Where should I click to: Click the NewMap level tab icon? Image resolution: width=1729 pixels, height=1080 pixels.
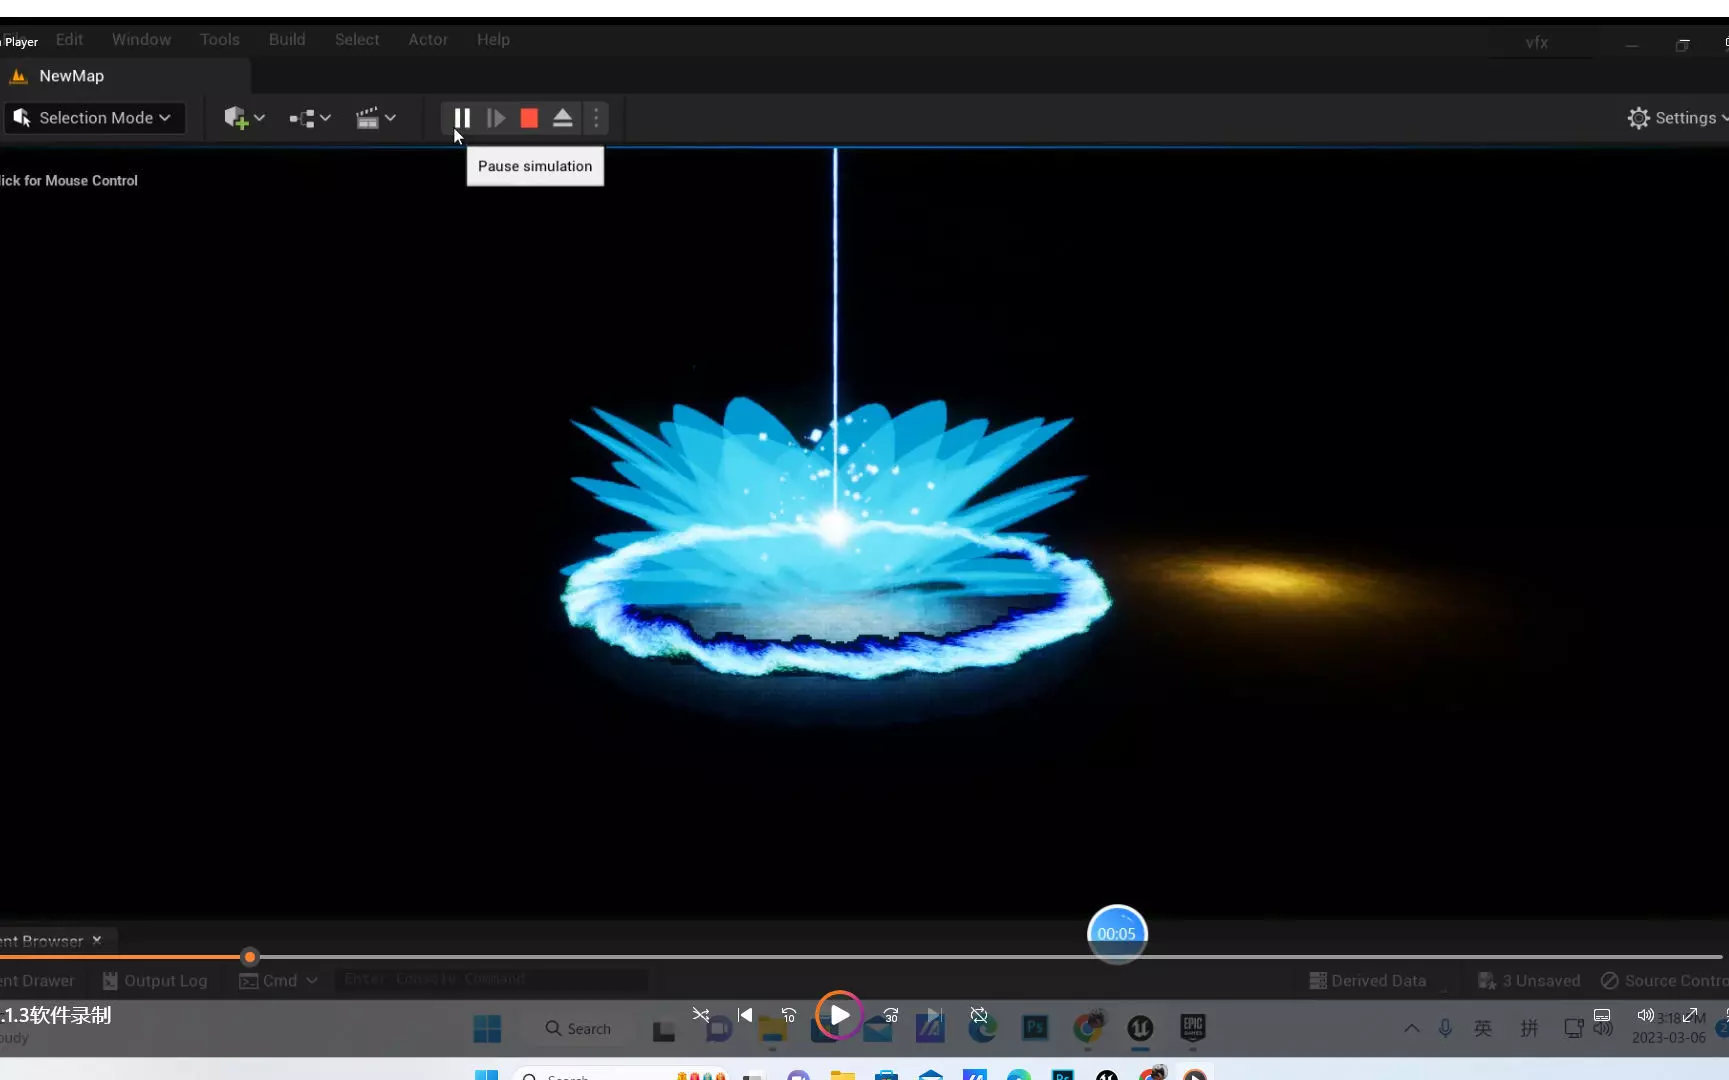pos(18,76)
